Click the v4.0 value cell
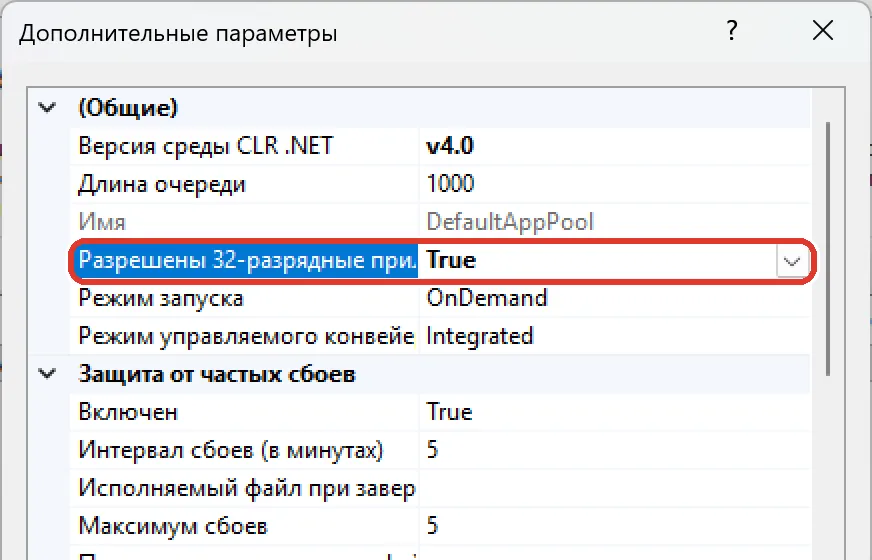This screenshot has width=872, height=560. click(x=614, y=146)
